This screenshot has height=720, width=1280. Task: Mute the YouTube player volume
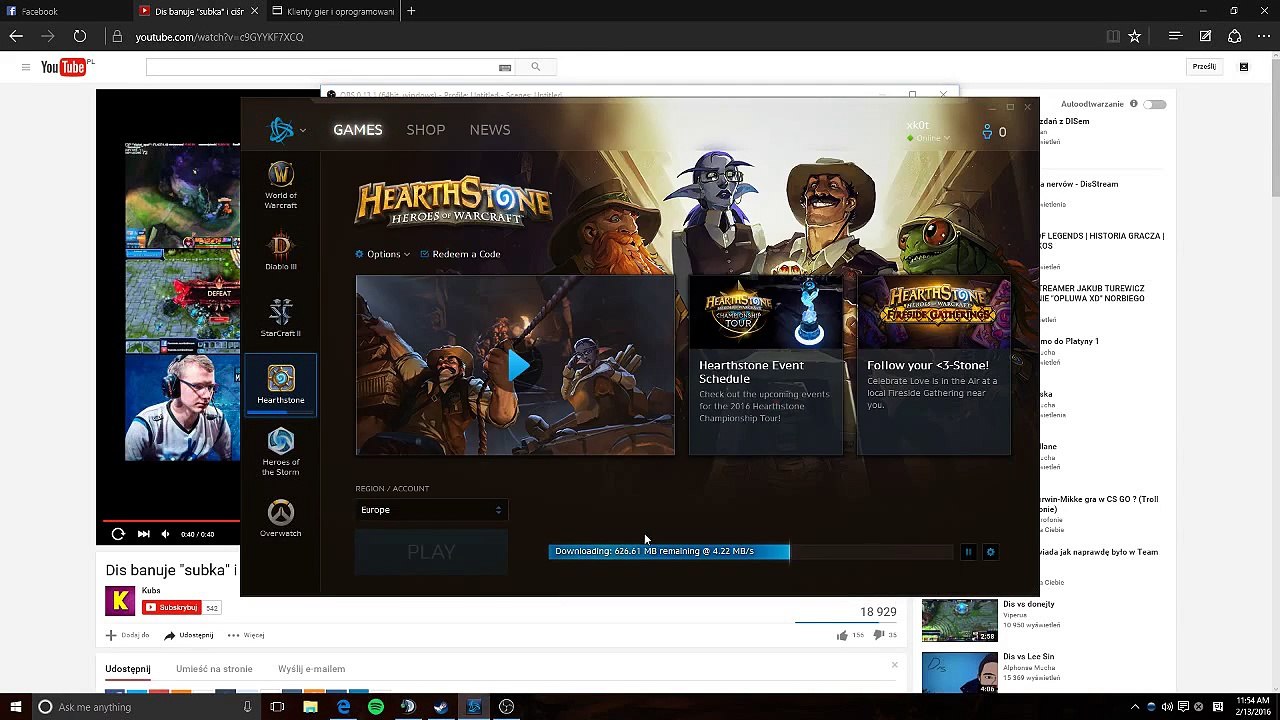click(166, 534)
